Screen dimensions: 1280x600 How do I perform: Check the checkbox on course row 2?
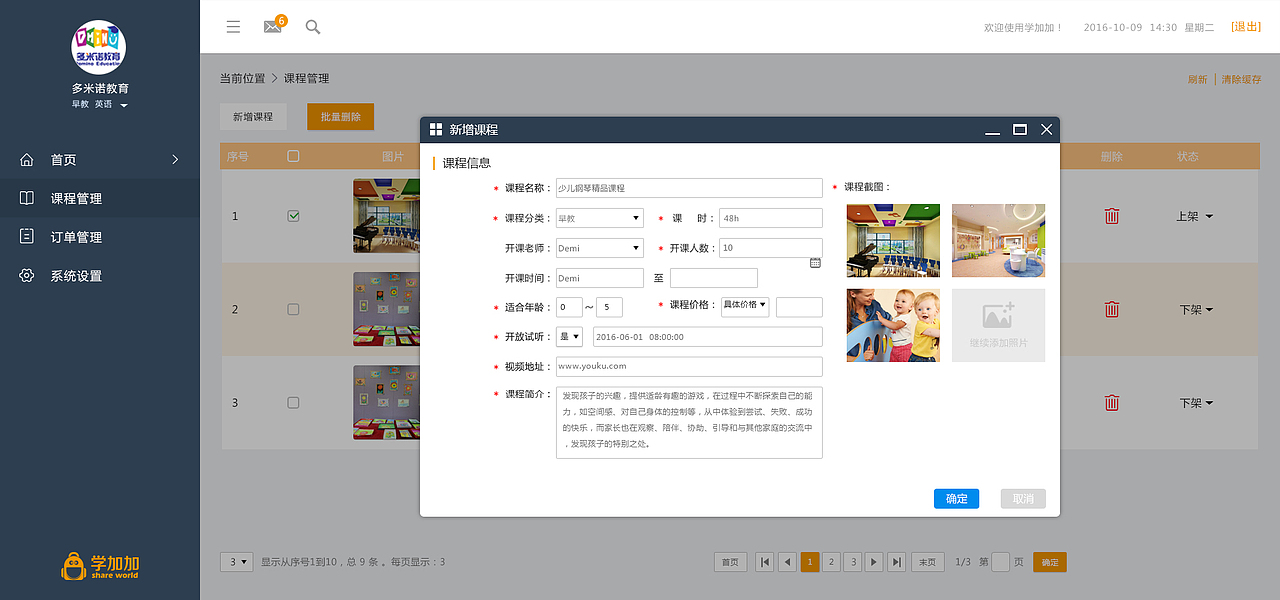tap(293, 309)
